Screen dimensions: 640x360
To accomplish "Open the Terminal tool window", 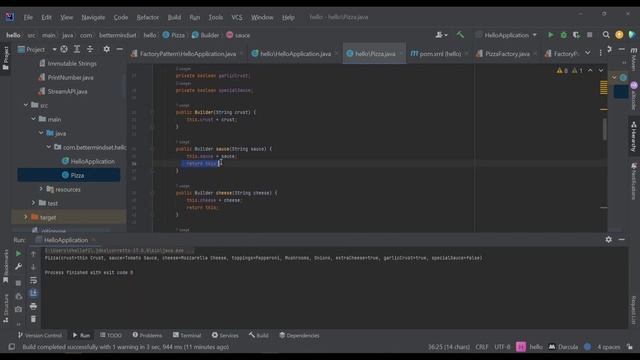I will [x=187, y=335].
